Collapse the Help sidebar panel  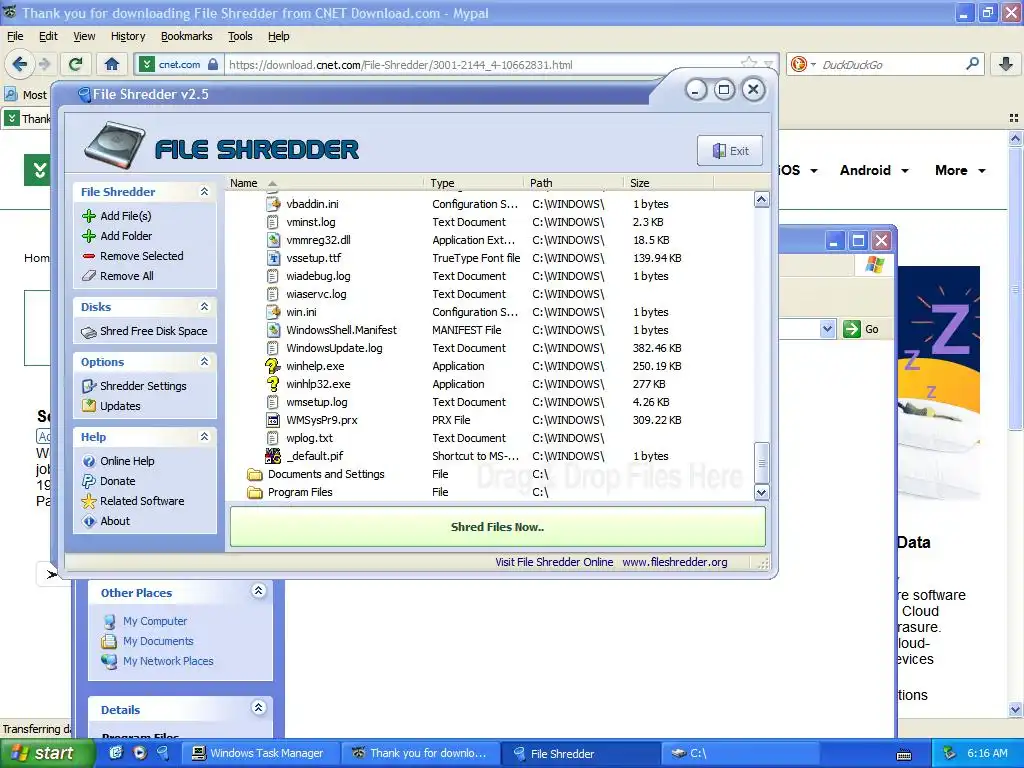204,436
